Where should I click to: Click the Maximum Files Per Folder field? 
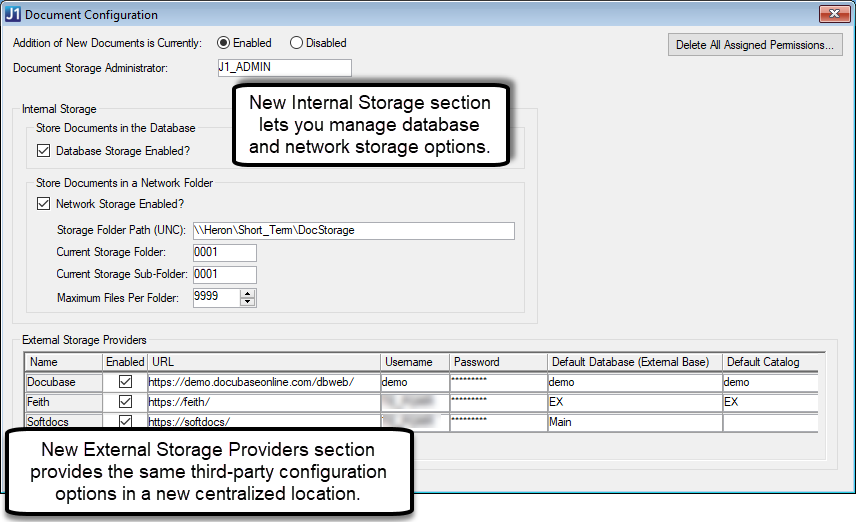[x=216, y=298]
